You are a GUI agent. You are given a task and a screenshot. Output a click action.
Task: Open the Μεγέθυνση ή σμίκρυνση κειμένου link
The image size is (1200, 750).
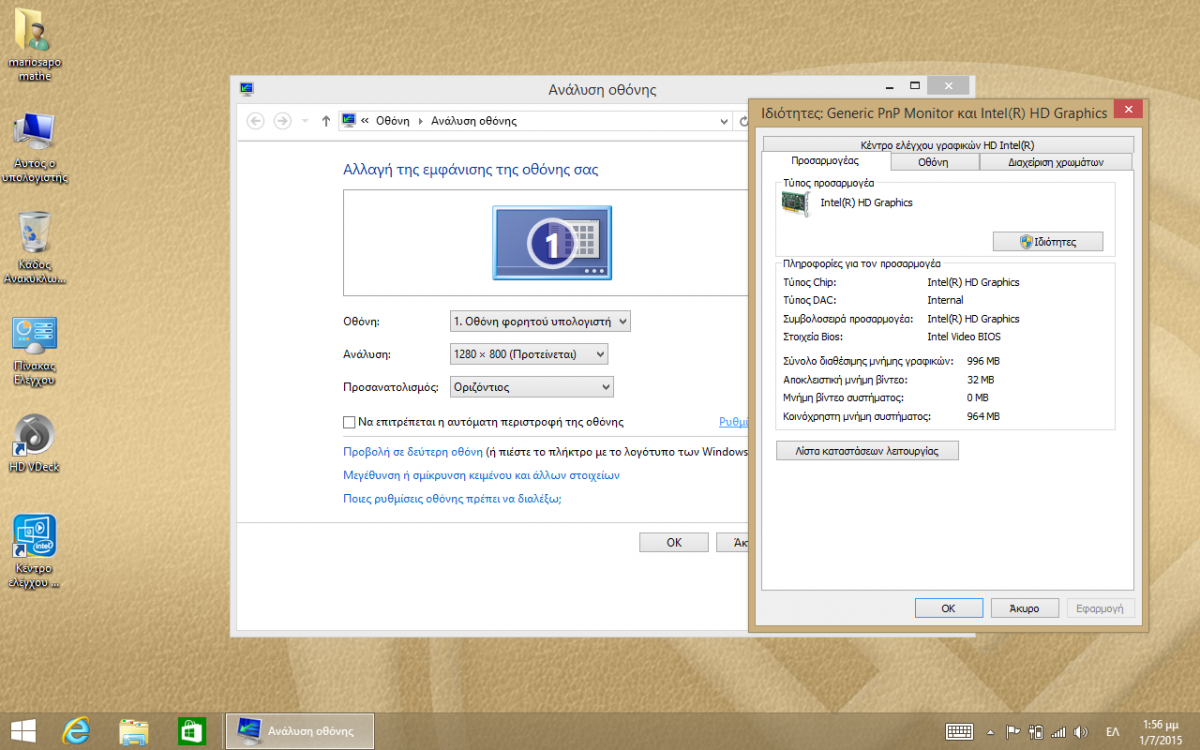[x=481, y=475]
